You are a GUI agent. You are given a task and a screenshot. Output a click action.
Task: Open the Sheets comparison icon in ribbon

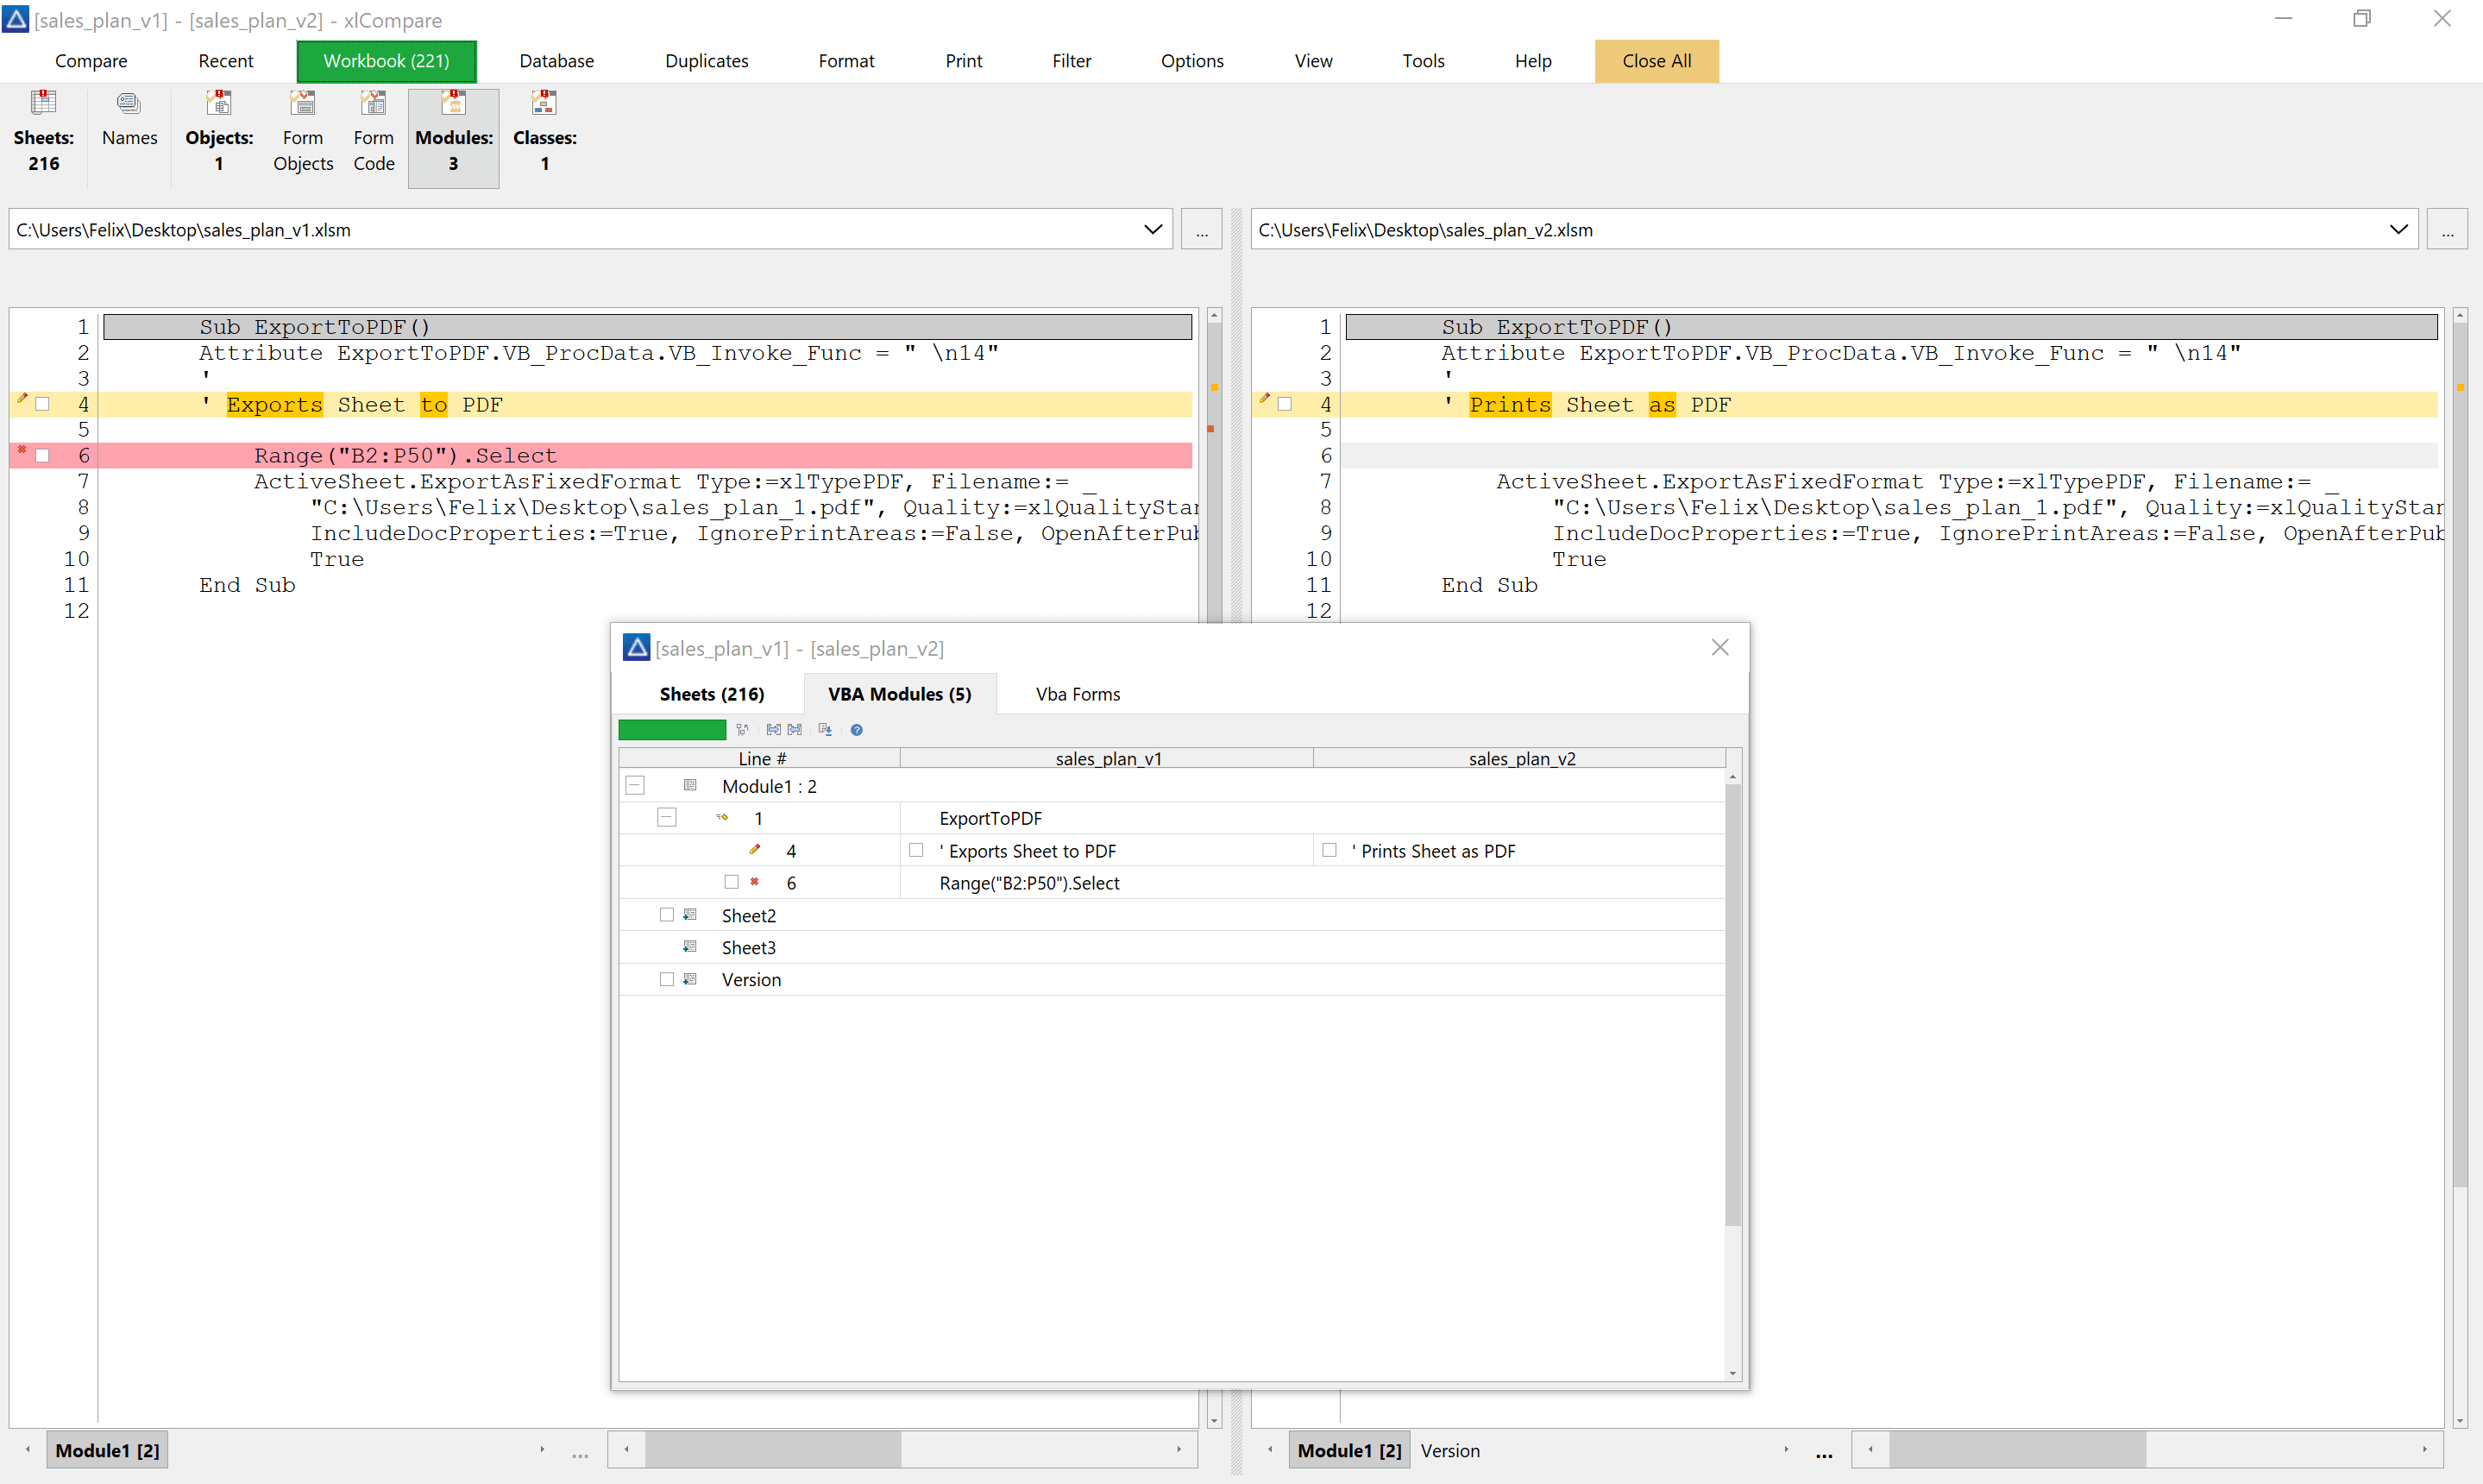click(43, 103)
